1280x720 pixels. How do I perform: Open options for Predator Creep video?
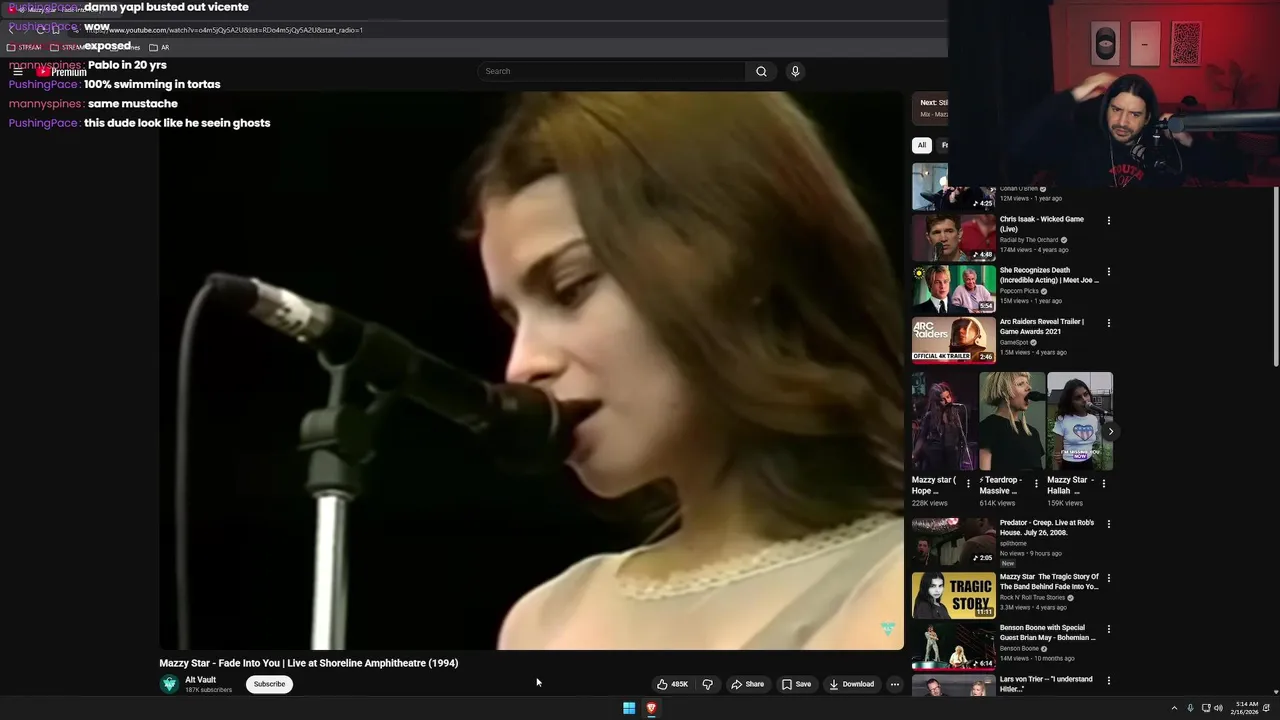pyautogui.click(x=1108, y=524)
